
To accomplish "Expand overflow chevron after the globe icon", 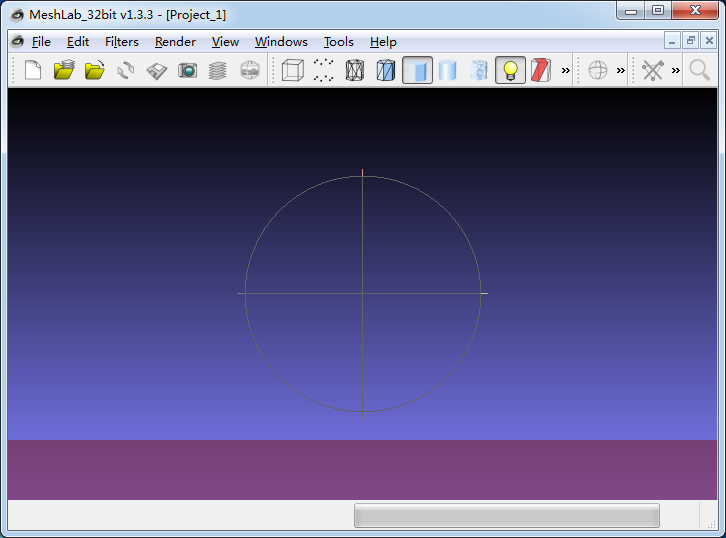I will tap(621, 70).
